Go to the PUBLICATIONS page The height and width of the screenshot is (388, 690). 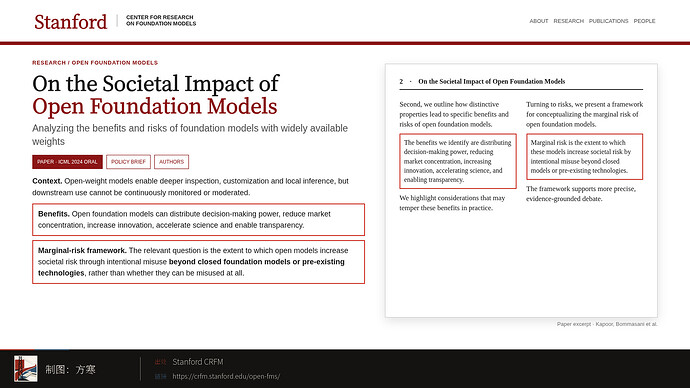[609, 21]
